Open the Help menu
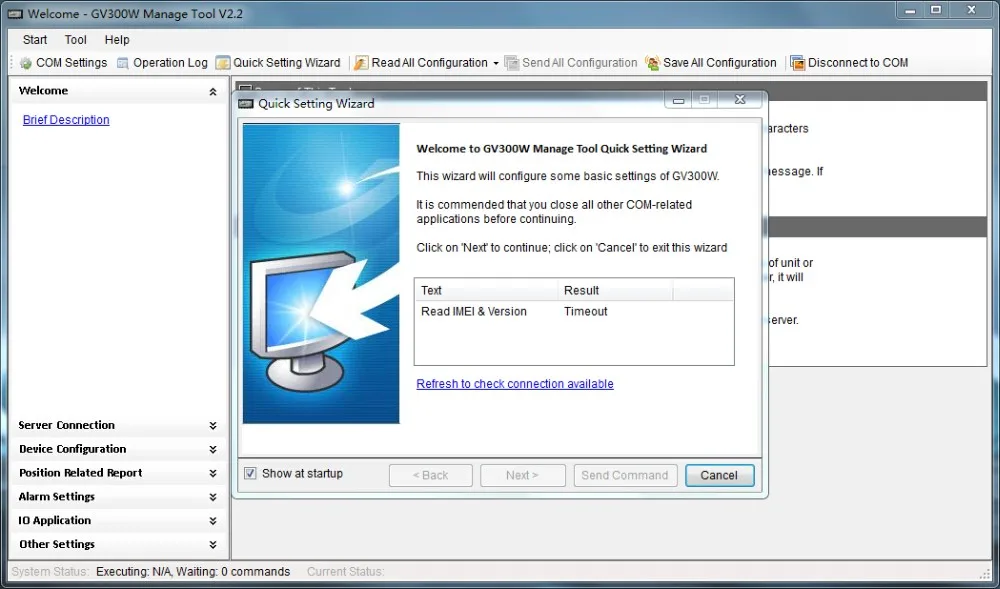This screenshot has height=589, width=1000. (117, 39)
